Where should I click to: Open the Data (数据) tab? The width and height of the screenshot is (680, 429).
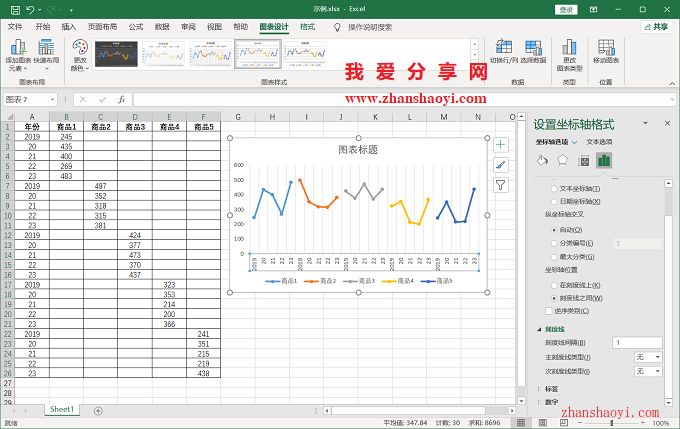pyautogui.click(x=162, y=27)
